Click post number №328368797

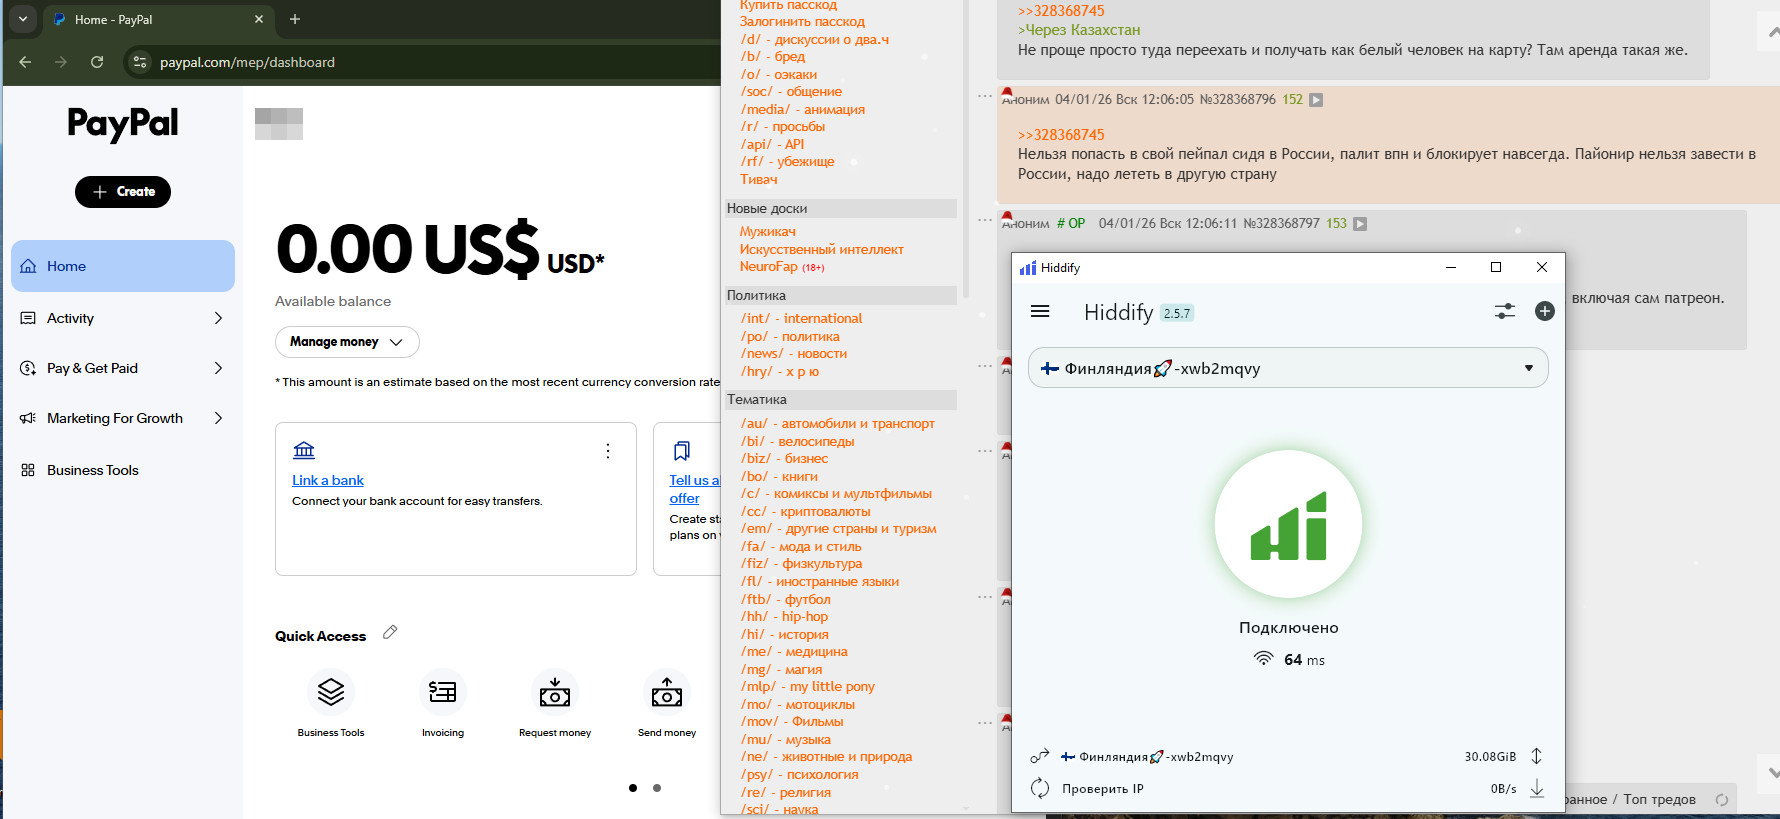pos(1281,224)
